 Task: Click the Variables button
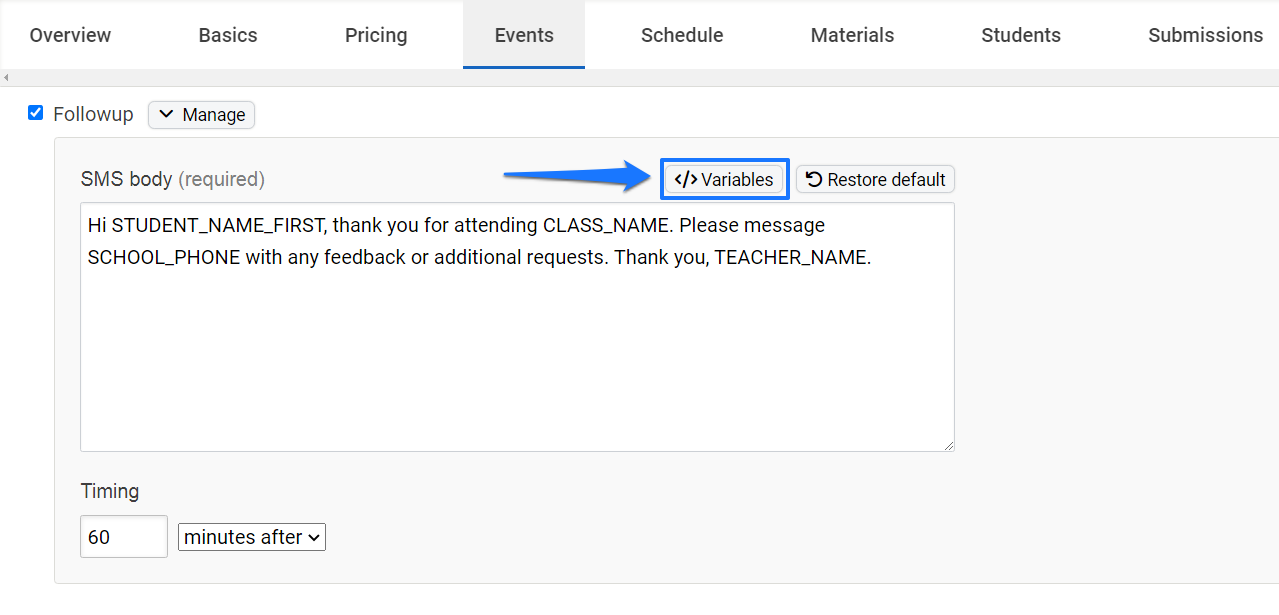click(x=724, y=180)
